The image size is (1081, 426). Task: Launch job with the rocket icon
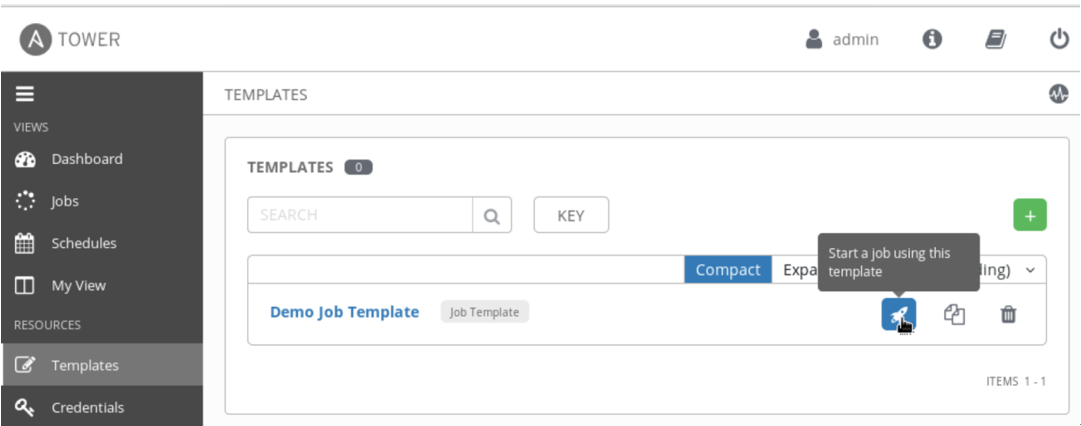click(898, 314)
